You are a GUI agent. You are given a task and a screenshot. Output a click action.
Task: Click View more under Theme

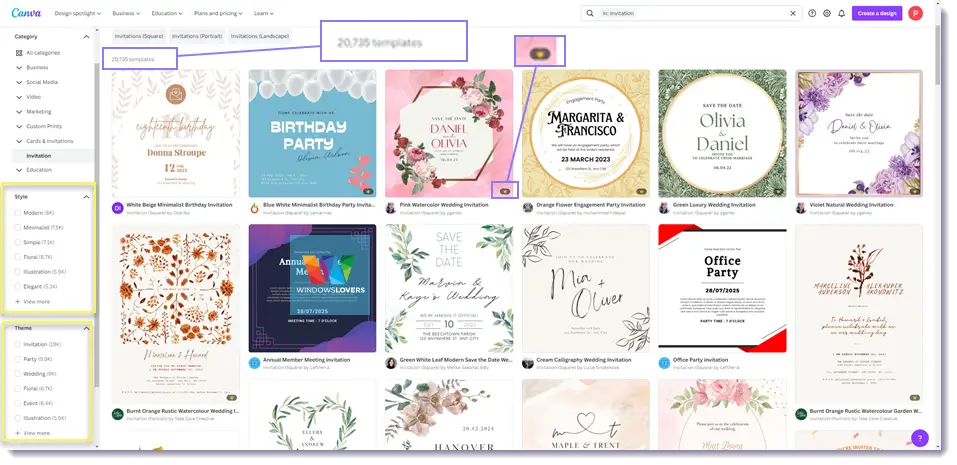[32, 433]
